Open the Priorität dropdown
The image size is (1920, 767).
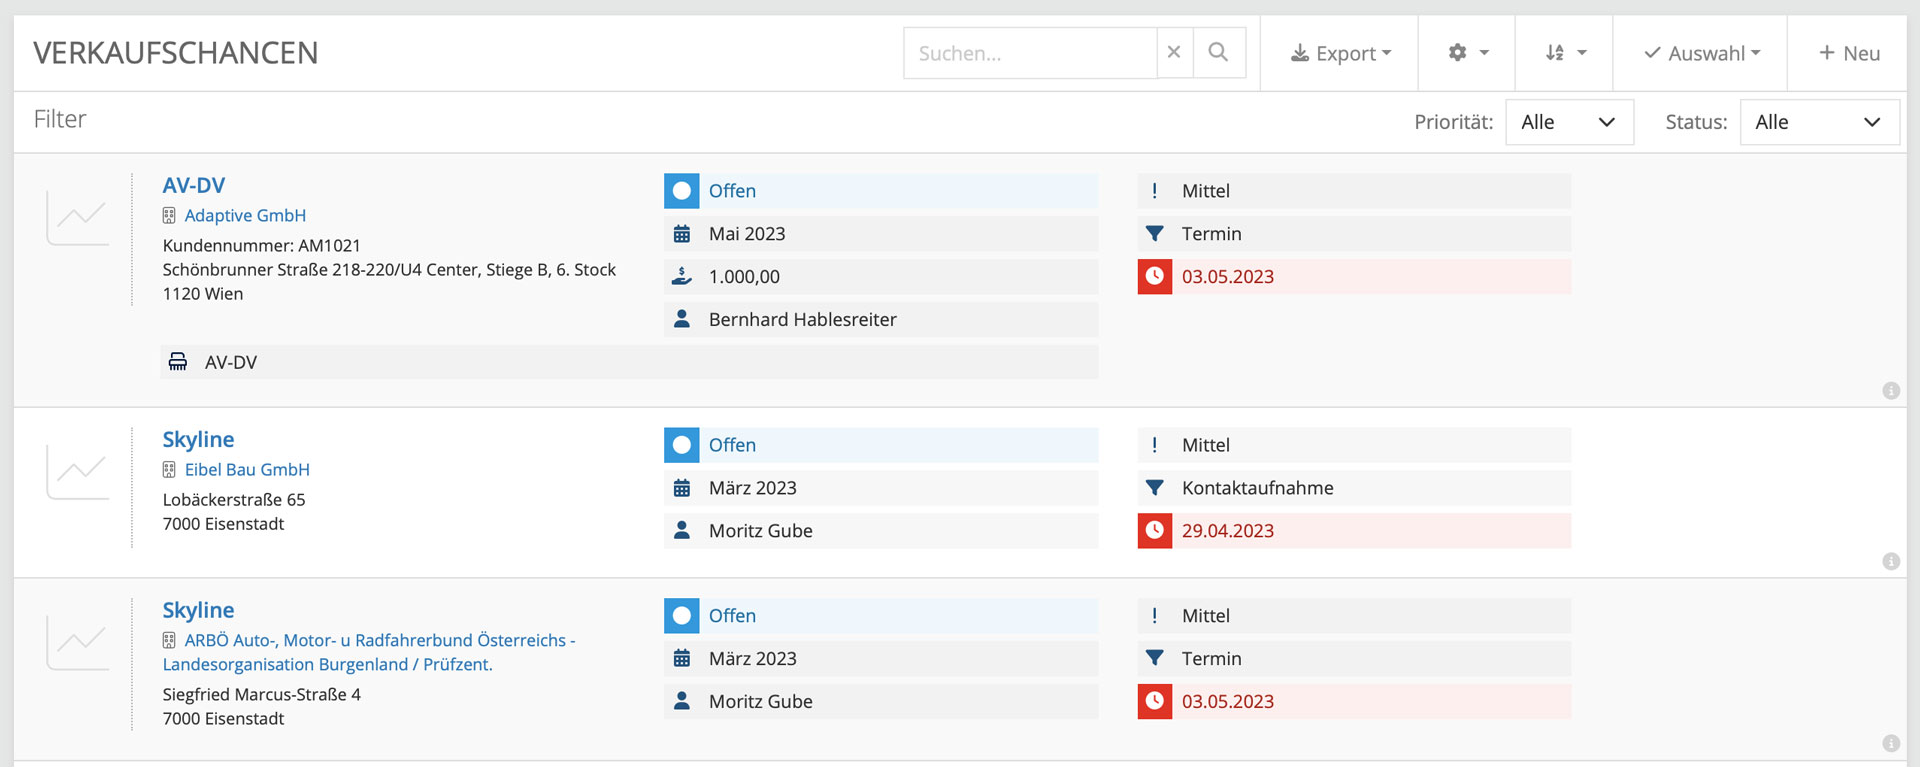(1568, 122)
